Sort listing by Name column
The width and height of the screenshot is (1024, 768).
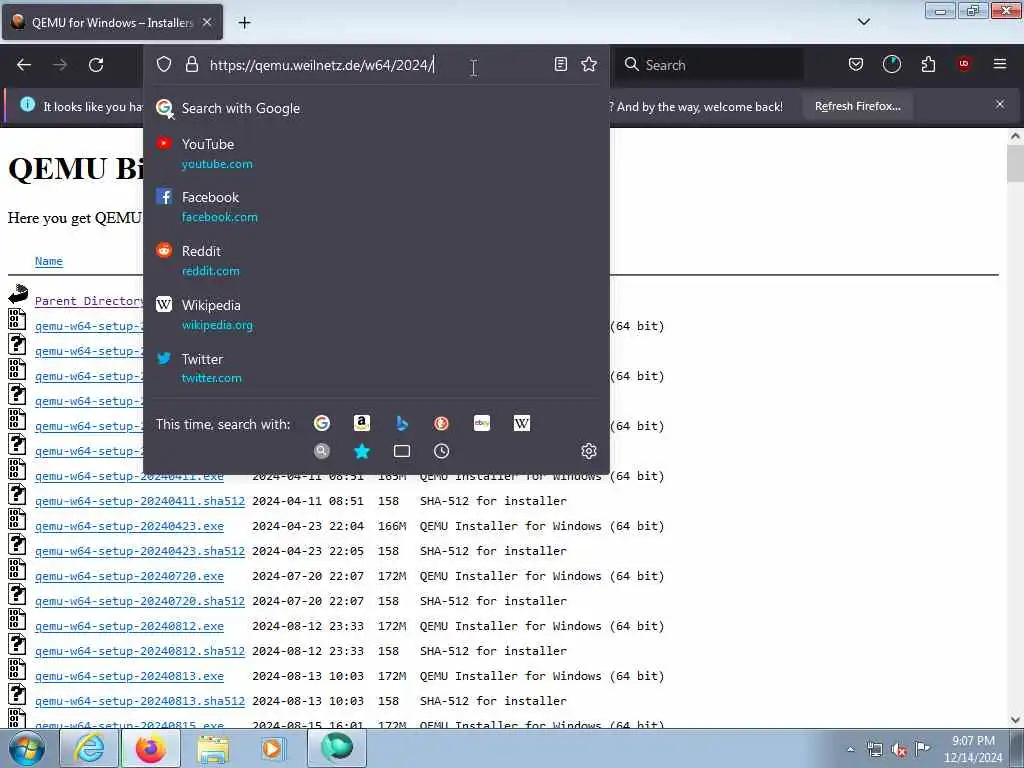click(x=49, y=261)
